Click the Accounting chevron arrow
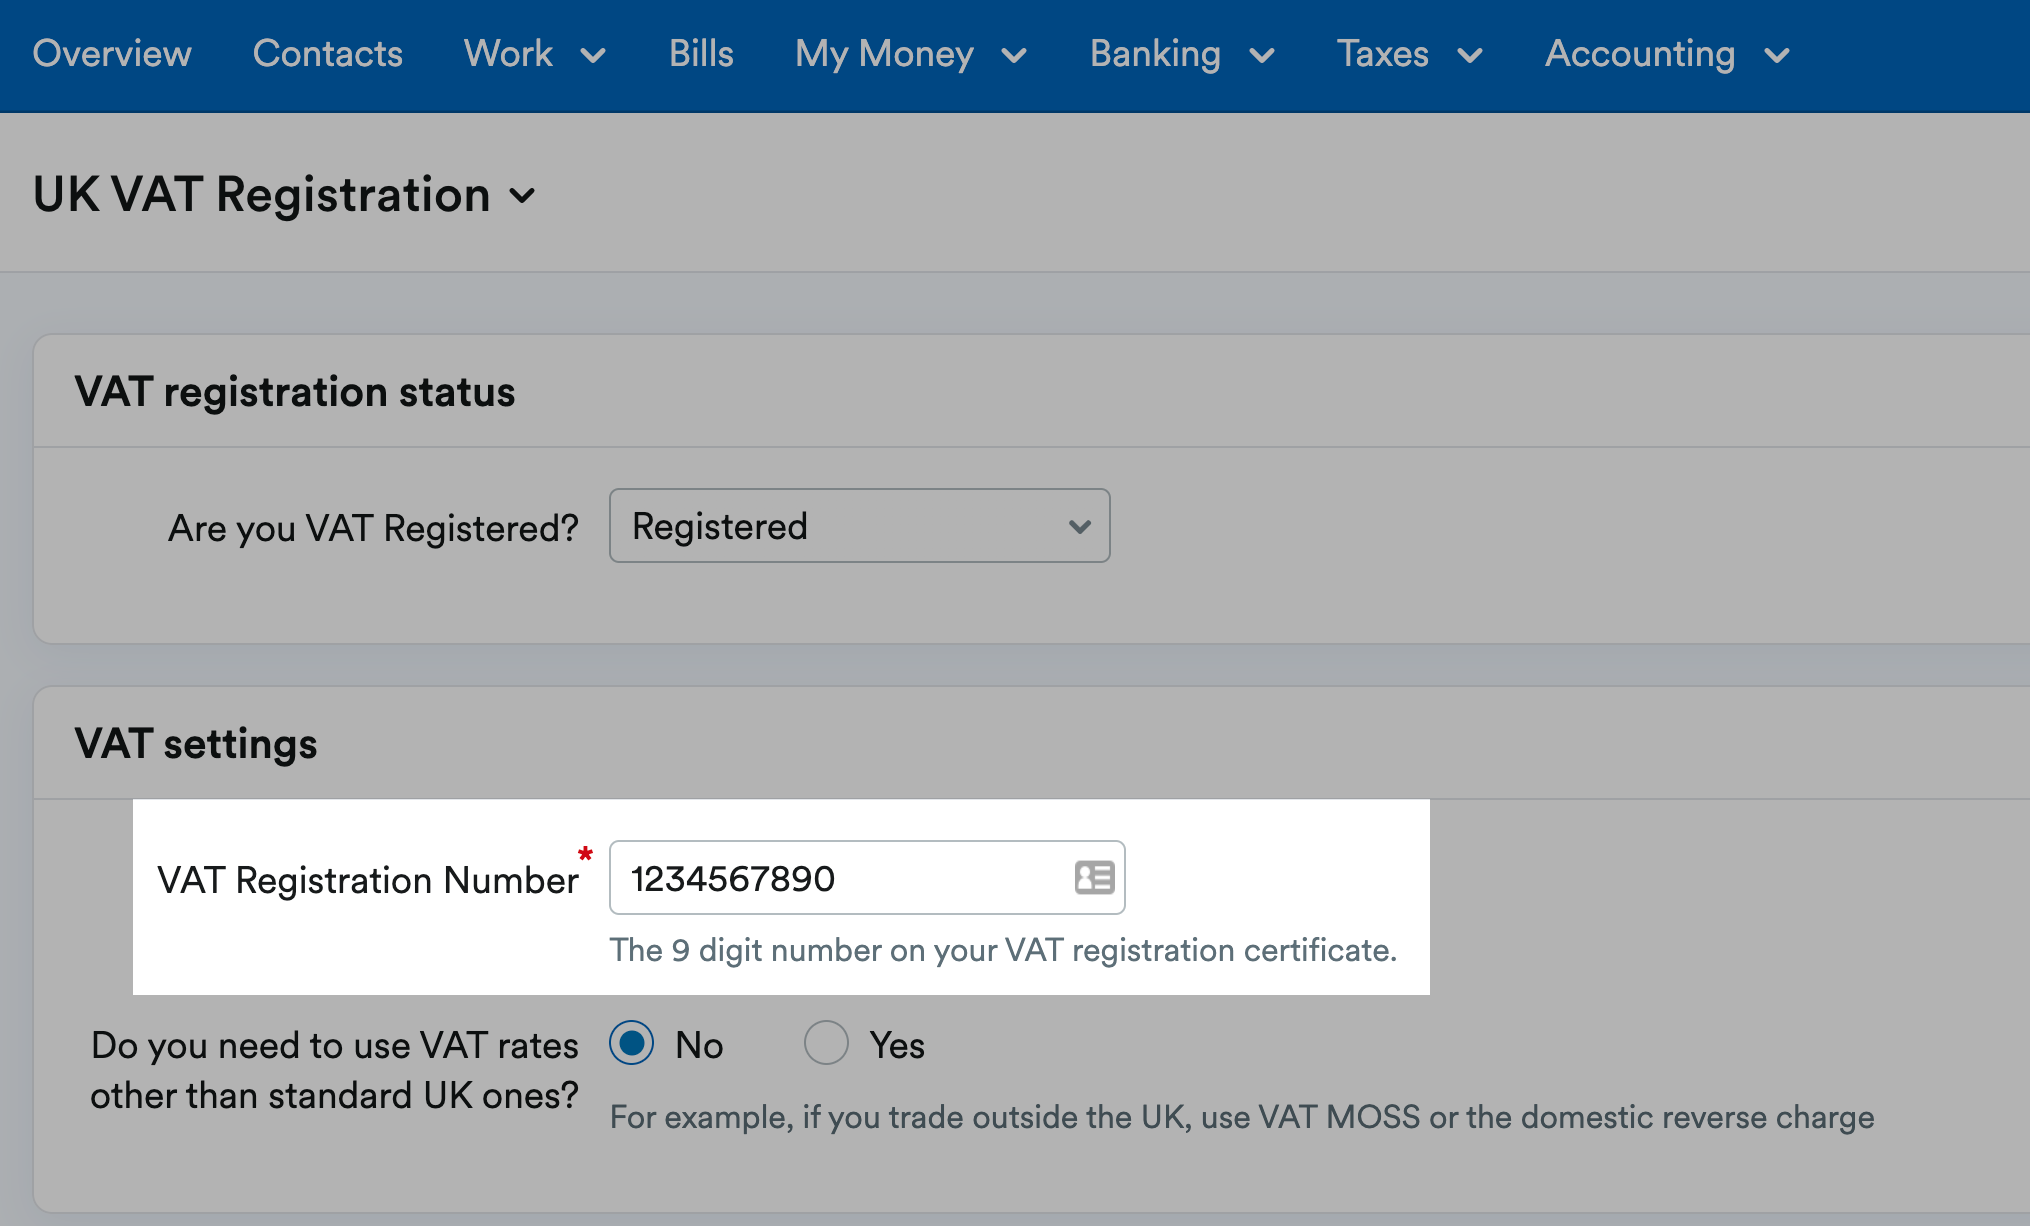Viewport: 2030px width, 1226px height. click(1777, 56)
